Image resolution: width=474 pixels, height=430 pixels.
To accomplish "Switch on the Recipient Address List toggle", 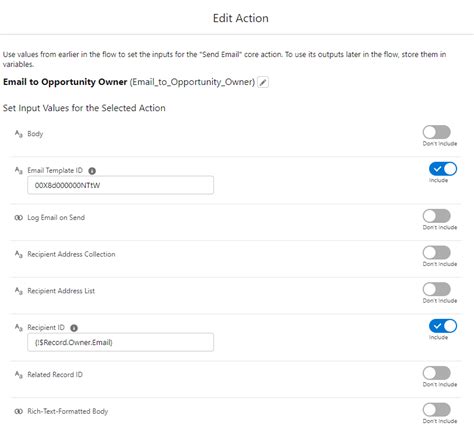I will (x=437, y=289).
